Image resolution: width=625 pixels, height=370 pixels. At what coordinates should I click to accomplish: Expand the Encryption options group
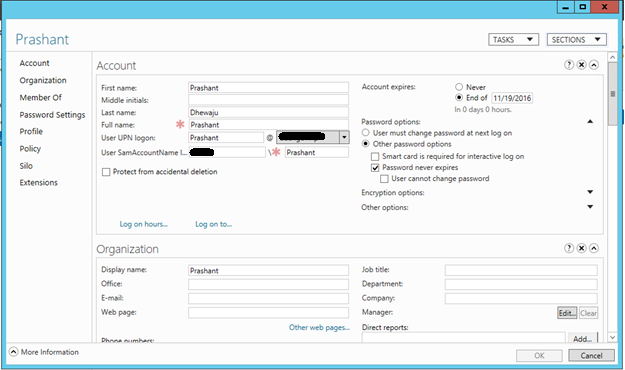(x=590, y=192)
